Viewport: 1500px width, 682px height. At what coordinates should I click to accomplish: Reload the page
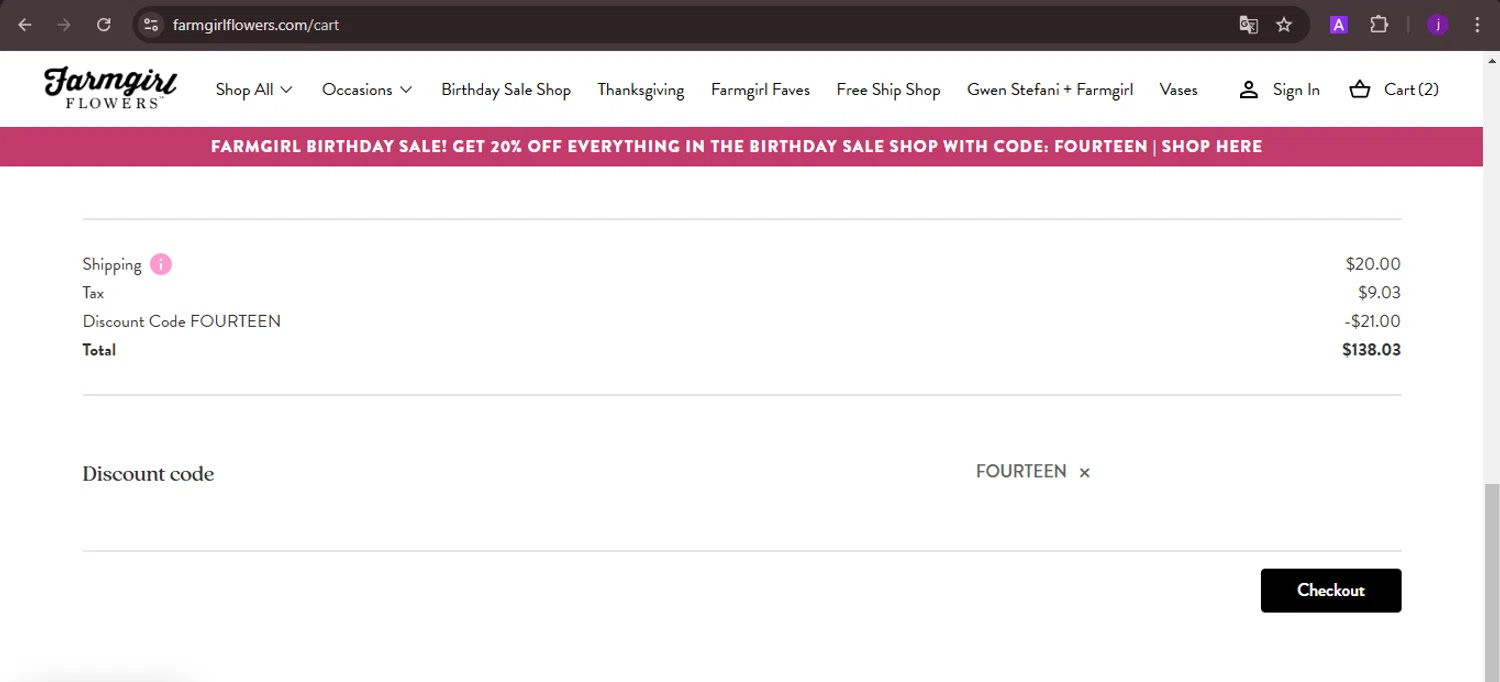tap(104, 25)
